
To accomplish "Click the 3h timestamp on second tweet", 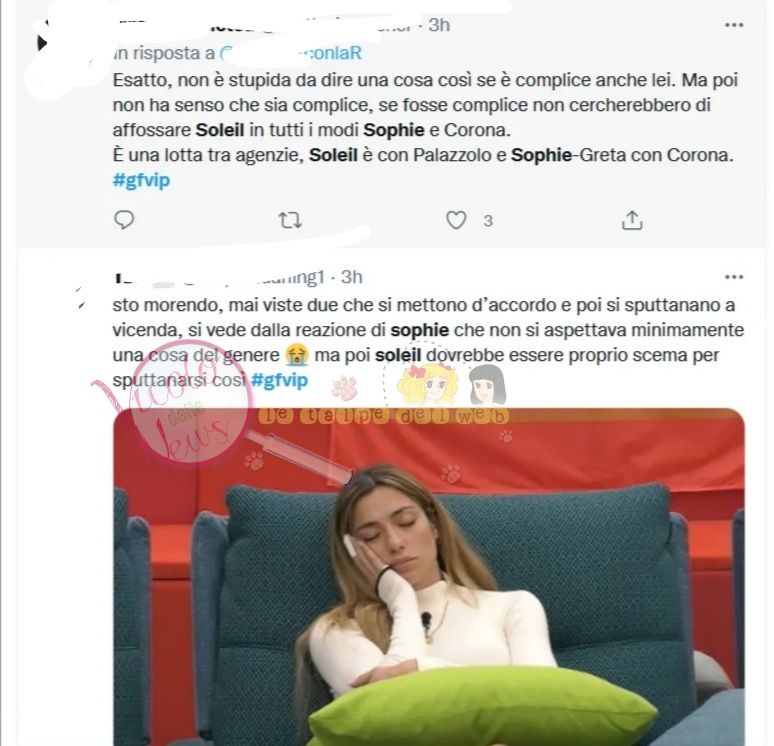I will (x=351, y=277).
